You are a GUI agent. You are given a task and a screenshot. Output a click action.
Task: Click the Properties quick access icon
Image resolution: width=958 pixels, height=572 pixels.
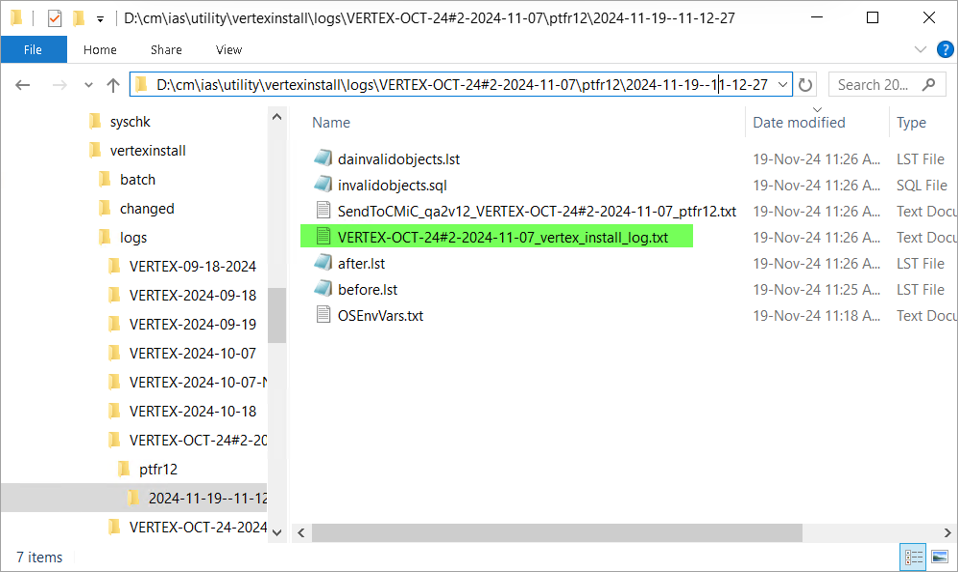[54, 19]
